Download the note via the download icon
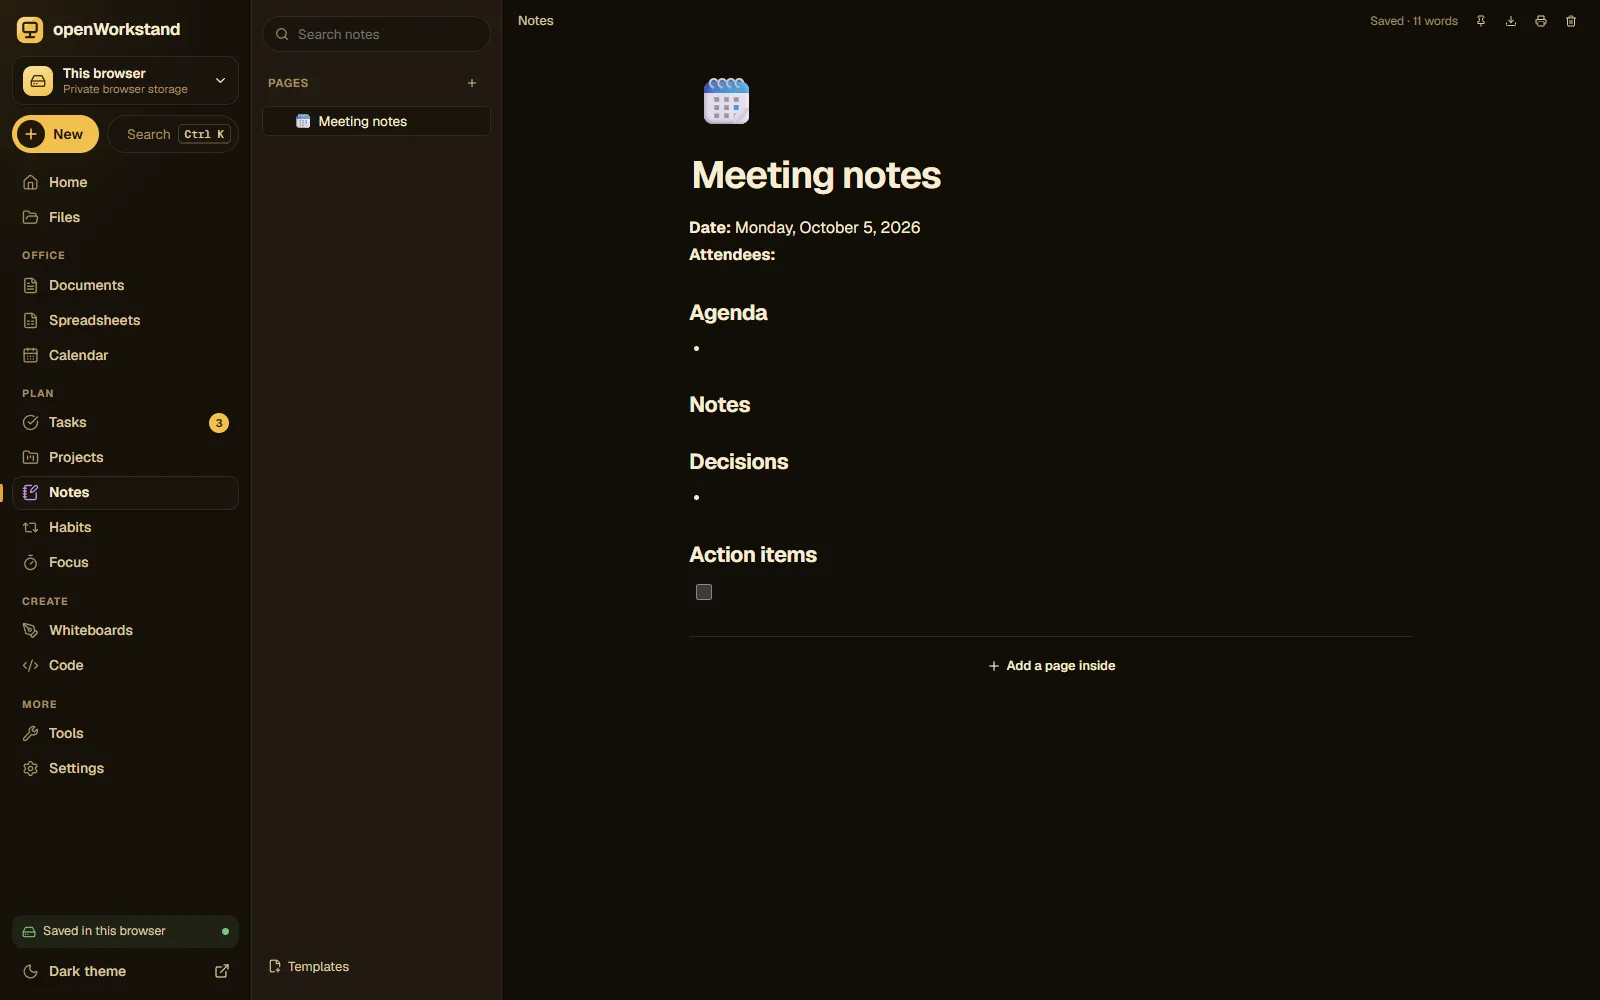 point(1511,21)
